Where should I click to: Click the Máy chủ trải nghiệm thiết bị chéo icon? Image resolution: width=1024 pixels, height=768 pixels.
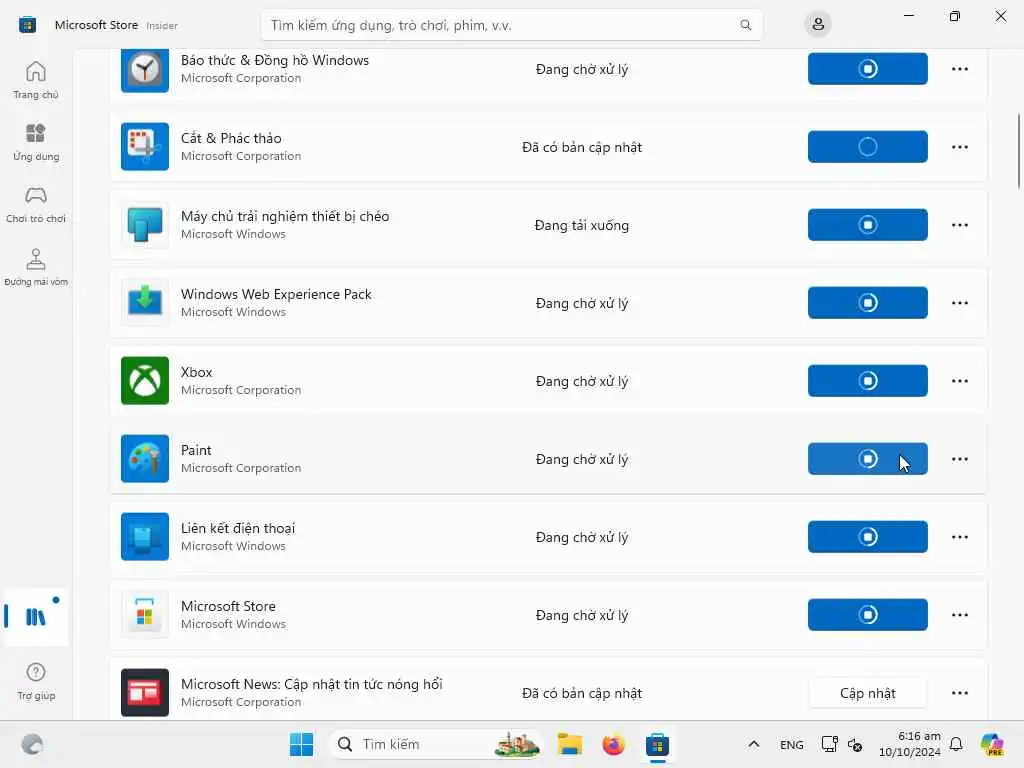[x=145, y=225]
